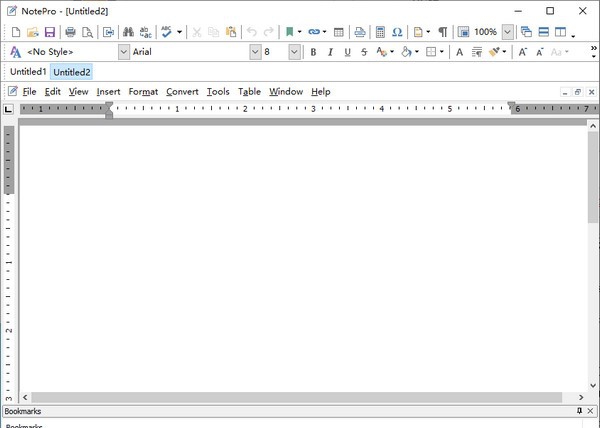The image size is (600, 428).
Task: Click the Save floppy disk icon
Action: 50,32
